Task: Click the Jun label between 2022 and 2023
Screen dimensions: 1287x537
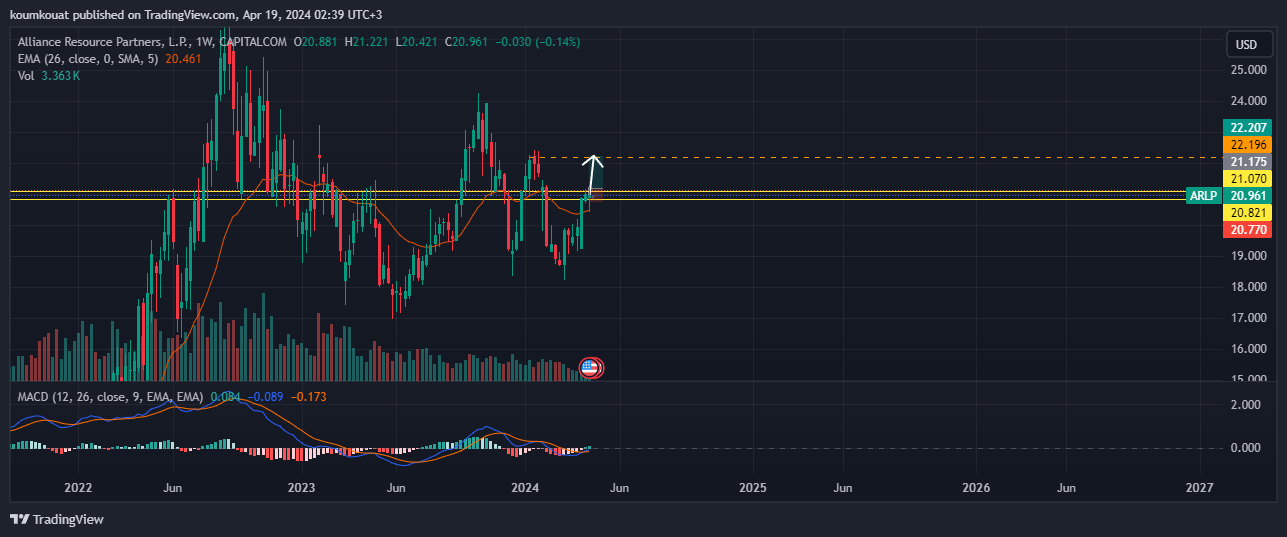Action: click(173, 488)
